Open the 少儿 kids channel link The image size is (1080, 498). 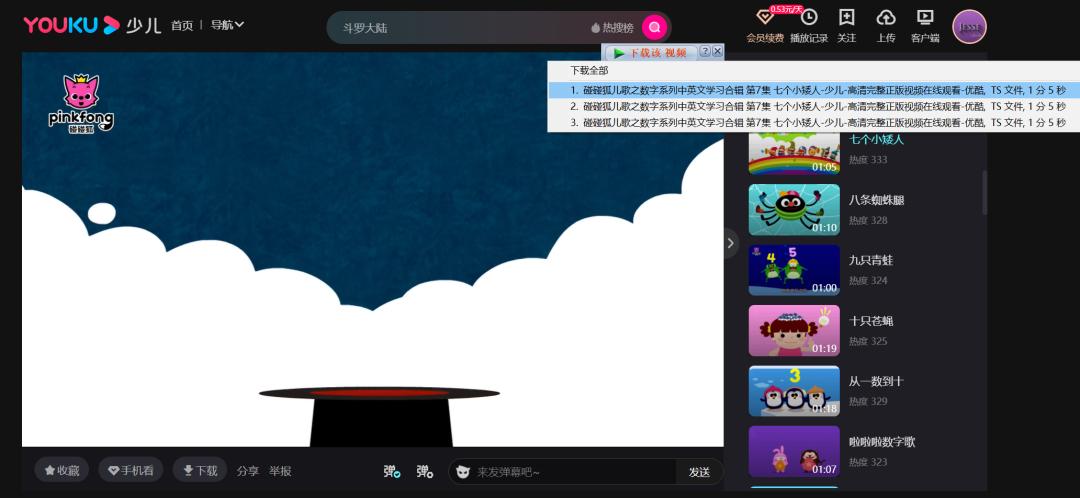pyautogui.click(x=143, y=26)
